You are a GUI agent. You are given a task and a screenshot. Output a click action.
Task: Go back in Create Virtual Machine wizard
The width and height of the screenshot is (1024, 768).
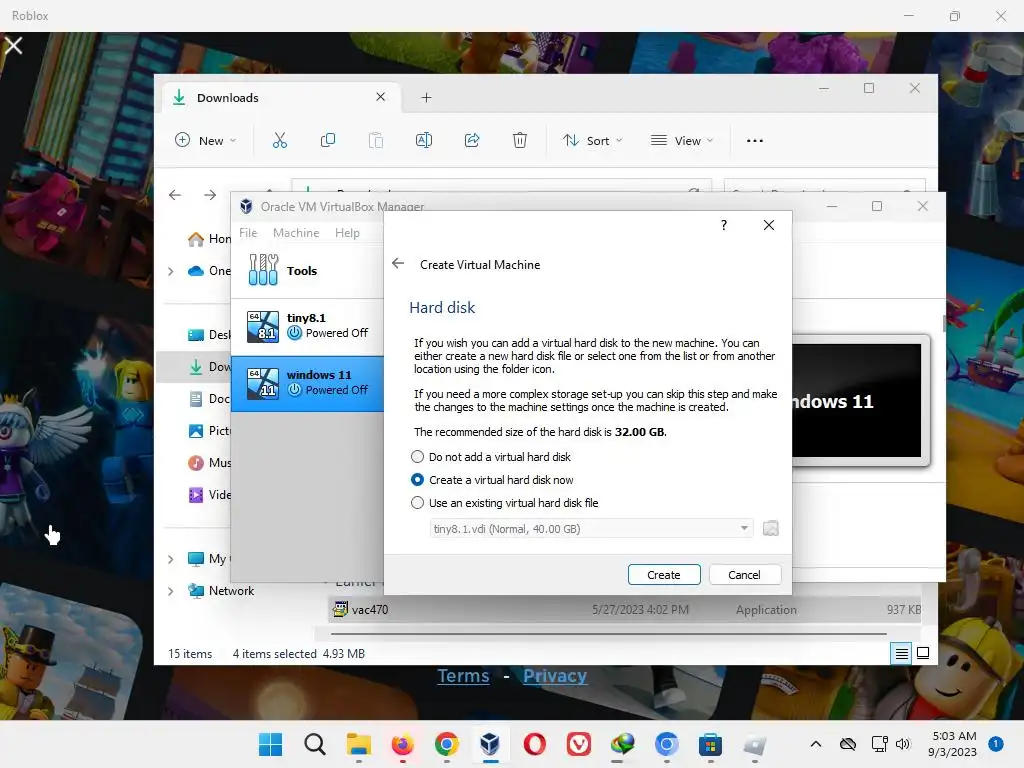tap(398, 264)
